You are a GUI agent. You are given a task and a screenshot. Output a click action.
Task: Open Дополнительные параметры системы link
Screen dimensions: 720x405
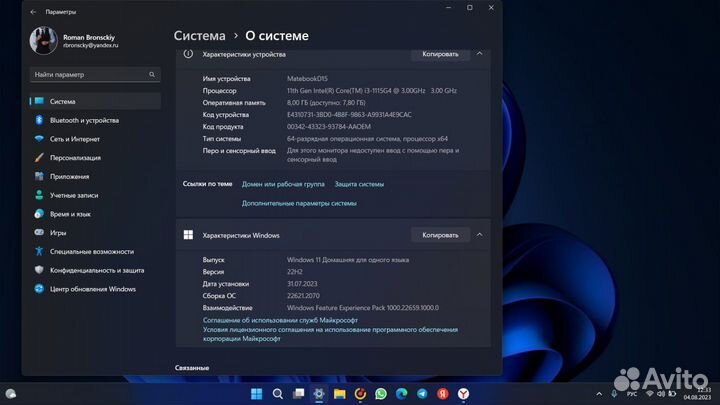(299, 203)
